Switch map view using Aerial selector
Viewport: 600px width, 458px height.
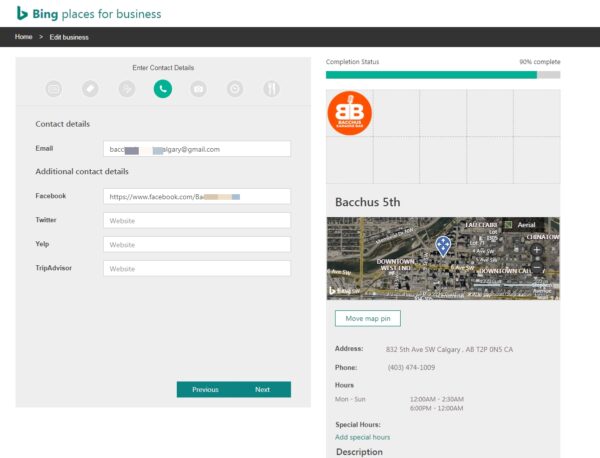523,225
